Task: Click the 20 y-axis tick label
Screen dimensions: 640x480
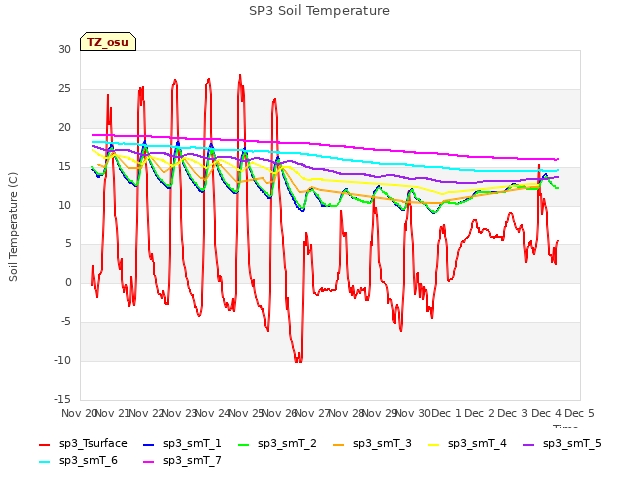Action: click(x=64, y=128)
